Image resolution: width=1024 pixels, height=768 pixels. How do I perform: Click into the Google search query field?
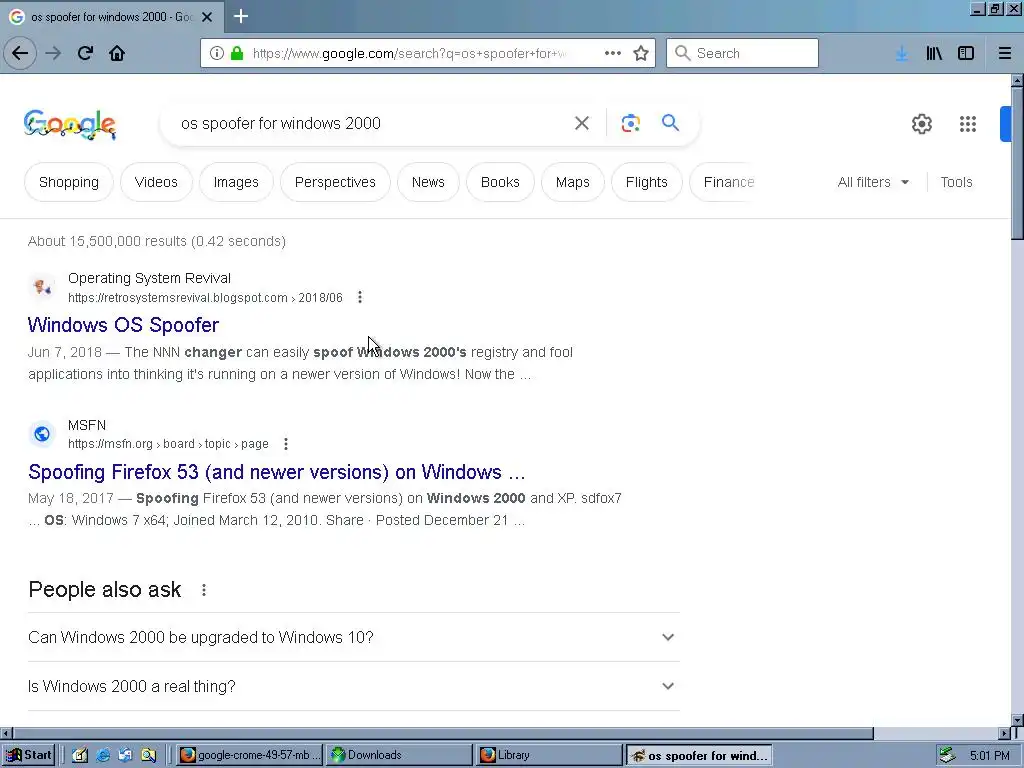tap(369, 123)
